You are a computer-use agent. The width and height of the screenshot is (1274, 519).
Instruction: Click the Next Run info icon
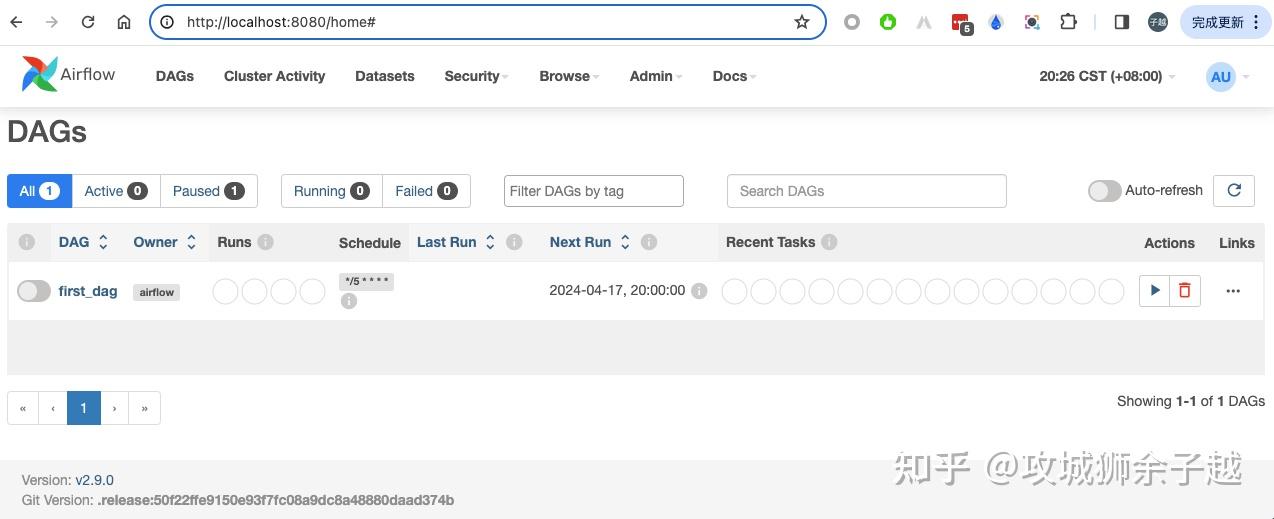tap(649, 242)
